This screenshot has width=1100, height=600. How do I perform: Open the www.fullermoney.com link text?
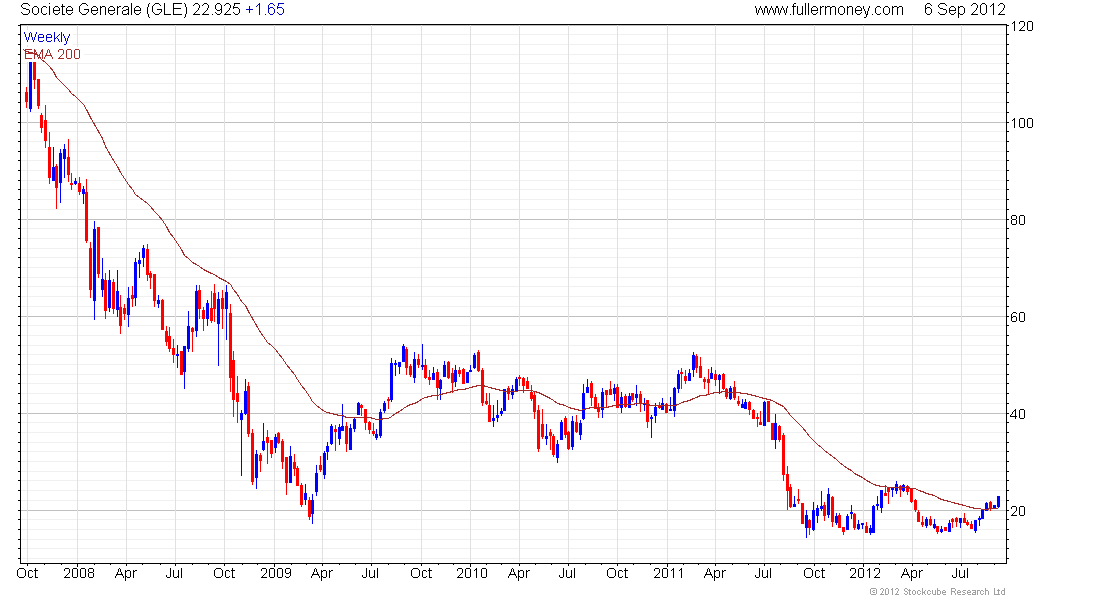(x=829, y=10)
